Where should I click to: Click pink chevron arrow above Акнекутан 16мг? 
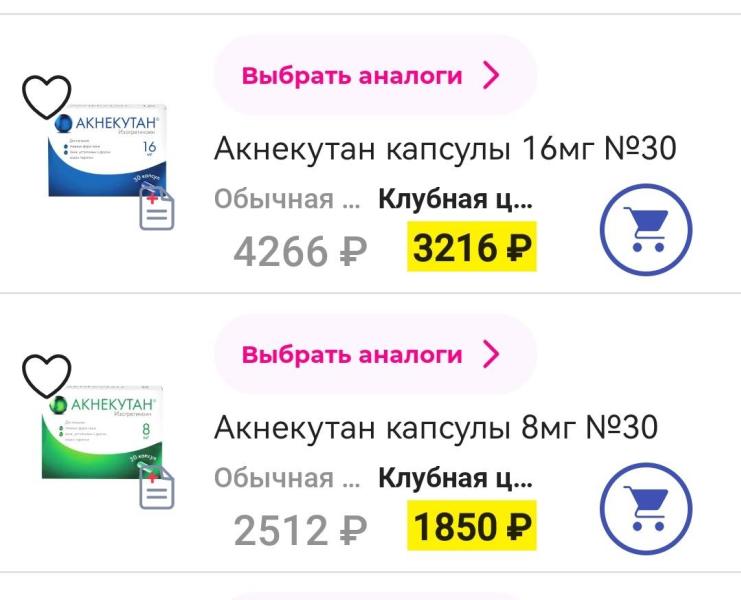click(x=491, y=76)
